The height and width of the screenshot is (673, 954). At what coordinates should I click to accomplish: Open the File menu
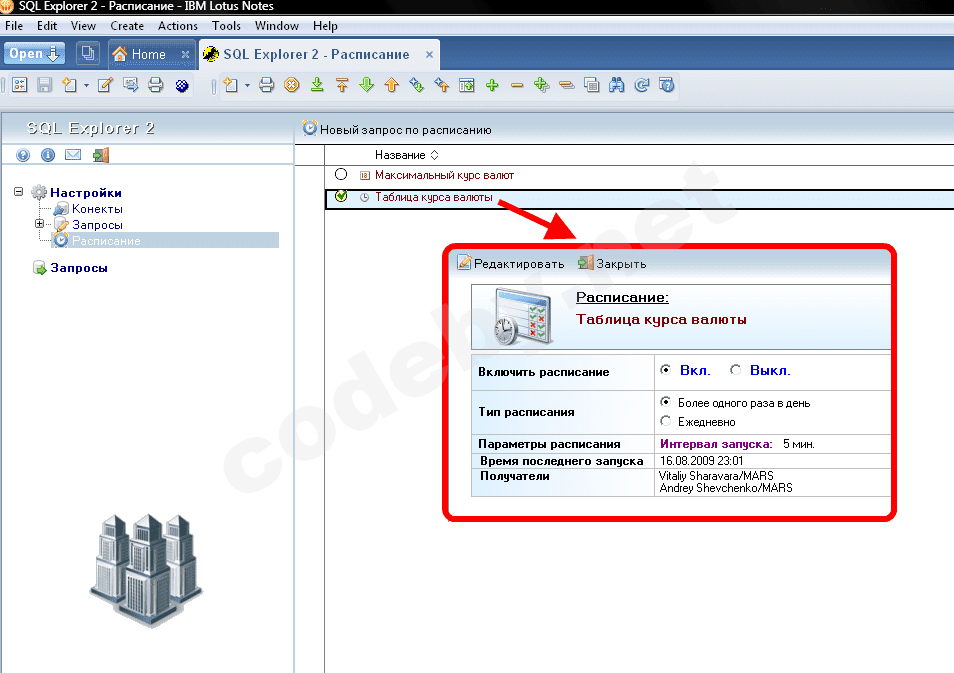coord(14,26)
